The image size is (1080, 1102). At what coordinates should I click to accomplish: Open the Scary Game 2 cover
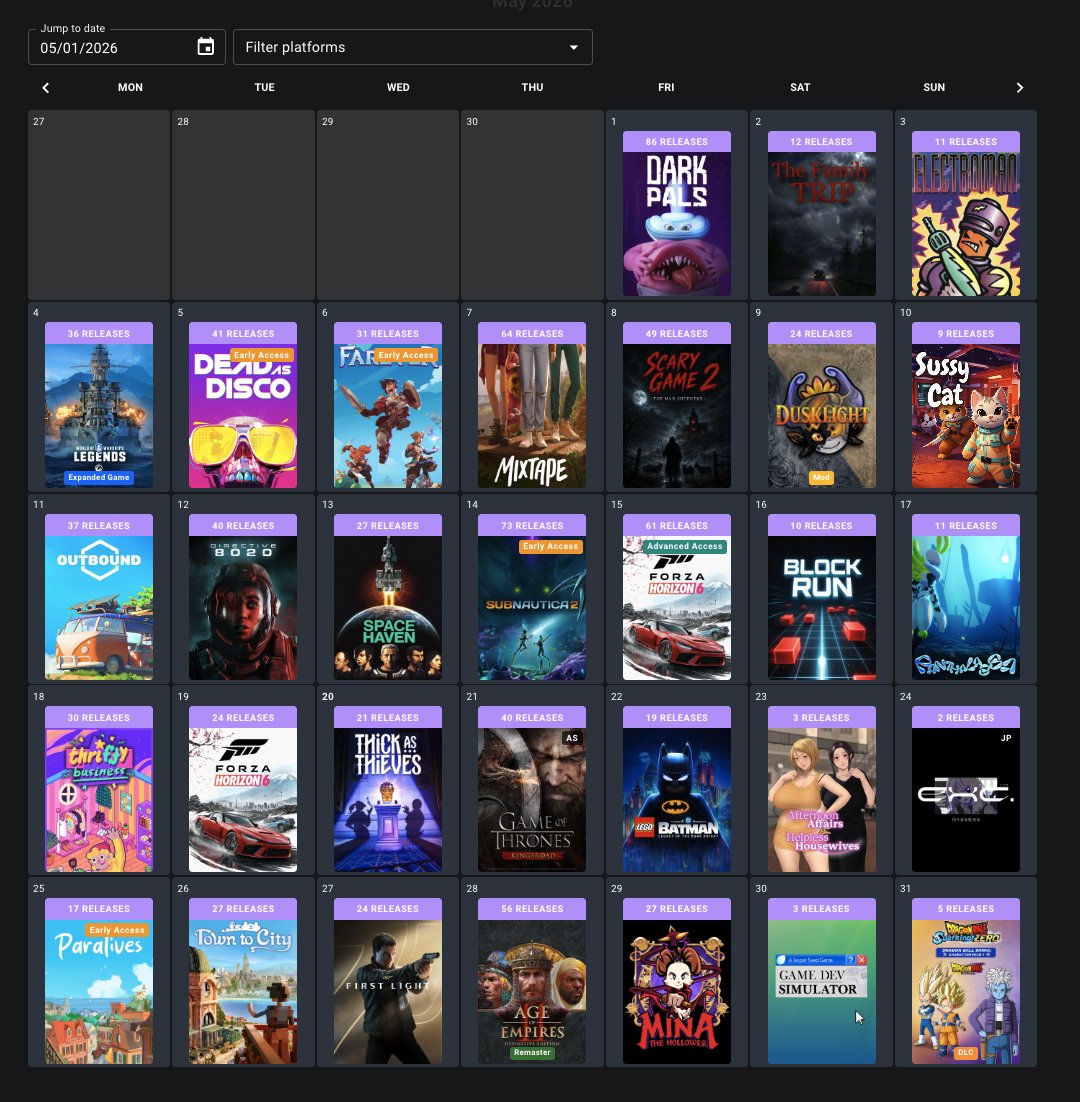tap(677, 415)
